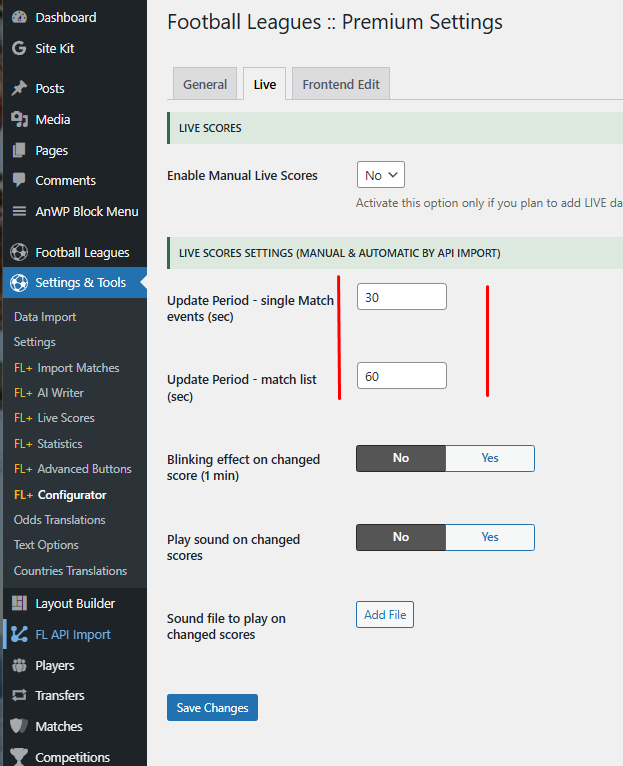
Task: Open FL+ Import Matches submenu item
Action: (66, 368)
